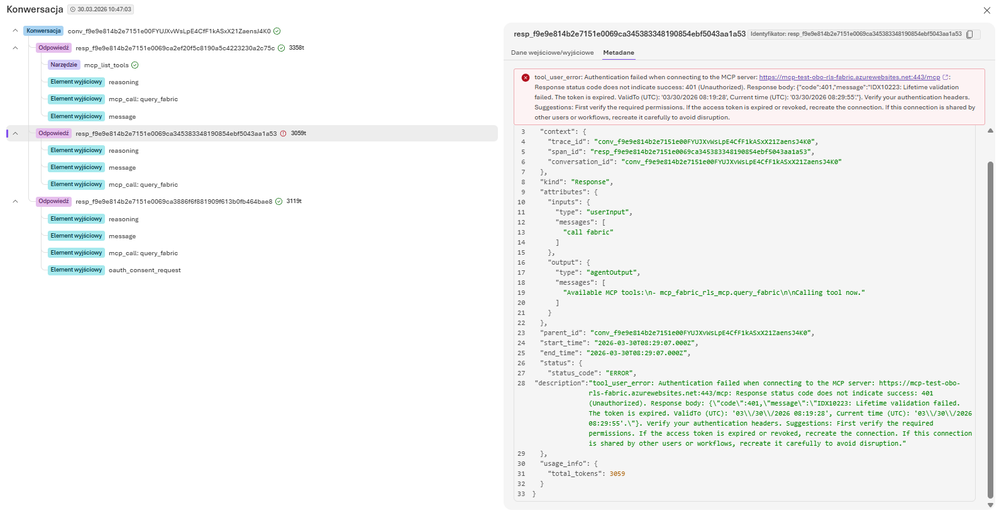Collapse the selected Odpowiedź node with 3059t
Image resolution: width=999 pixels, height=513 pixels.
15,134
